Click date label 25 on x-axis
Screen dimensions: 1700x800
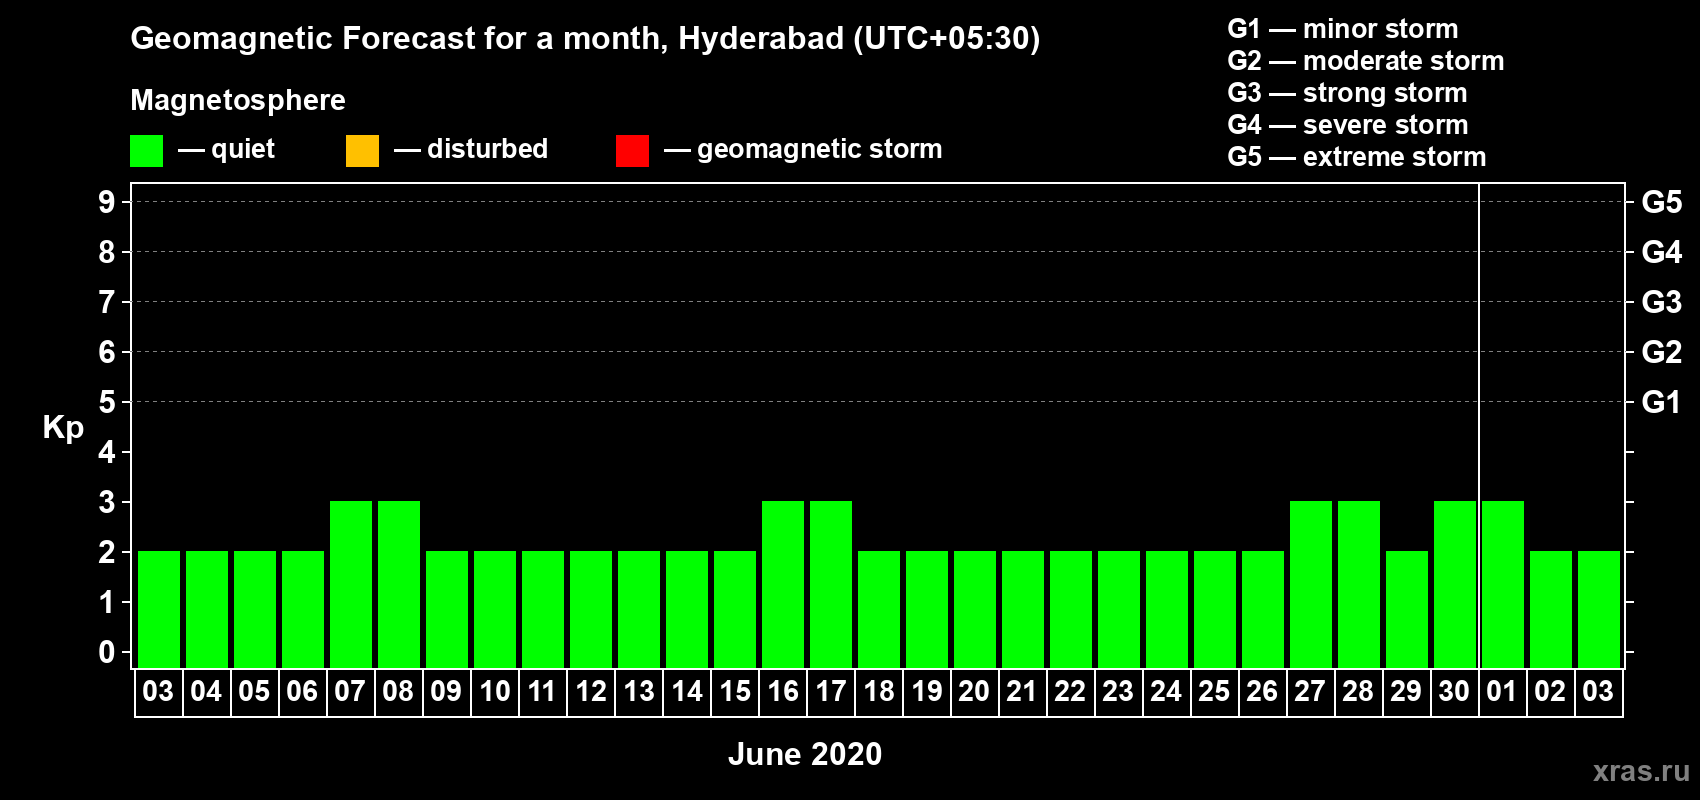(x=1214, y=692)
